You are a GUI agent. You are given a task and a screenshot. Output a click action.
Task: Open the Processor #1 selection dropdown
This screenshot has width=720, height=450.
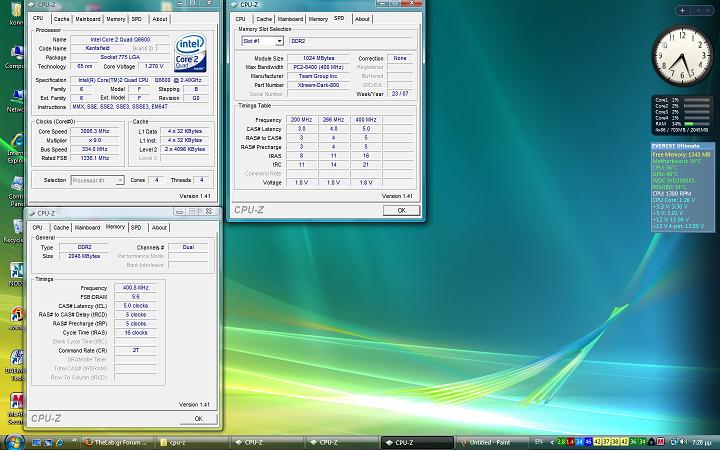click(x=119, y=180)
